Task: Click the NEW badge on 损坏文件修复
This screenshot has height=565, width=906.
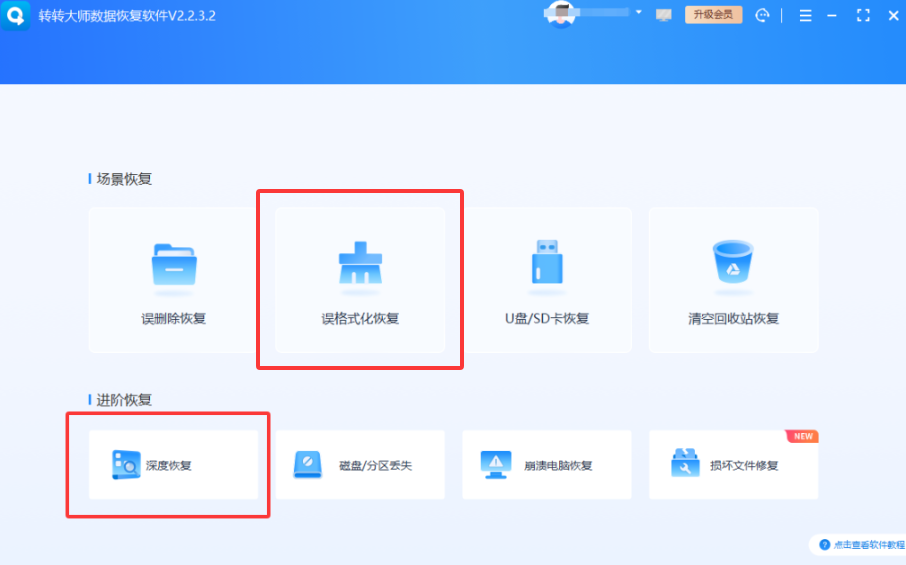Action: (803, 436)
